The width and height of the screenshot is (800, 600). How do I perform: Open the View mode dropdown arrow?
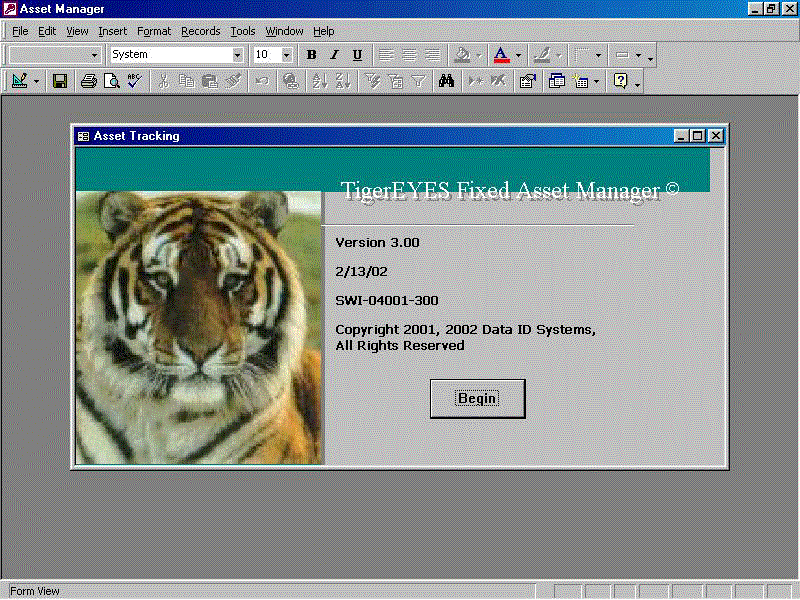(37, 81)
